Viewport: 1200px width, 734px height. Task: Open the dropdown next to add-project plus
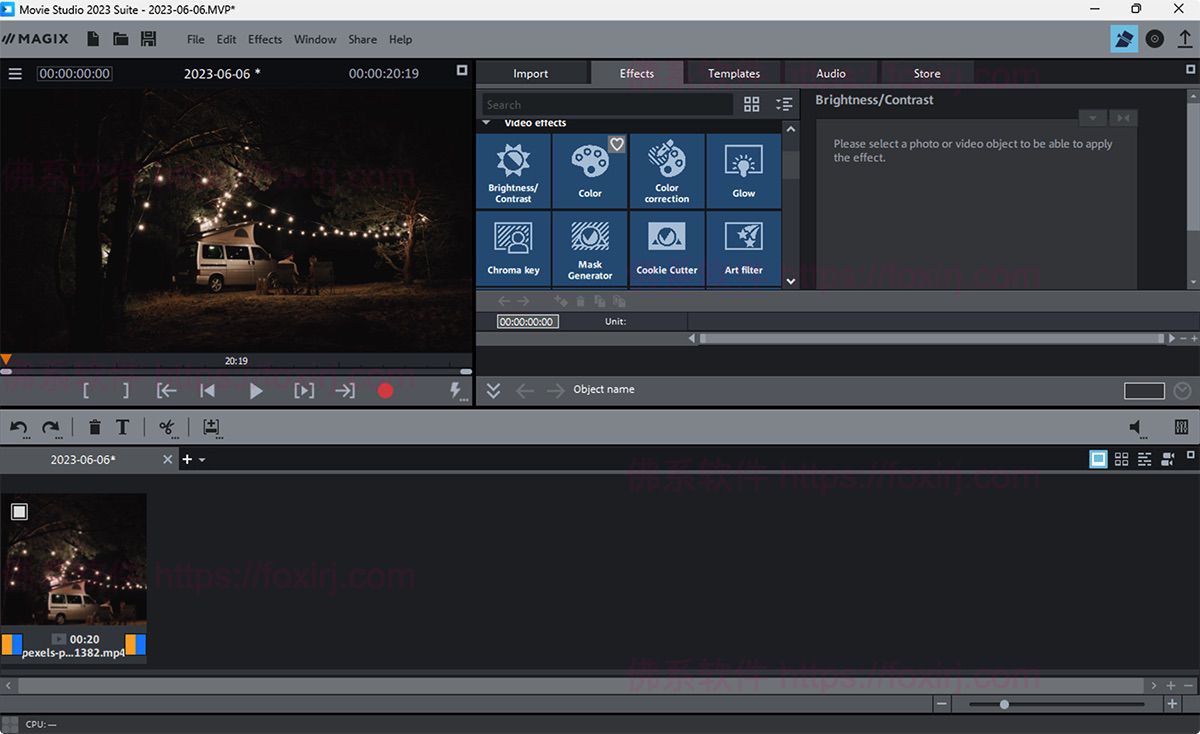click(x=202, y=460)
